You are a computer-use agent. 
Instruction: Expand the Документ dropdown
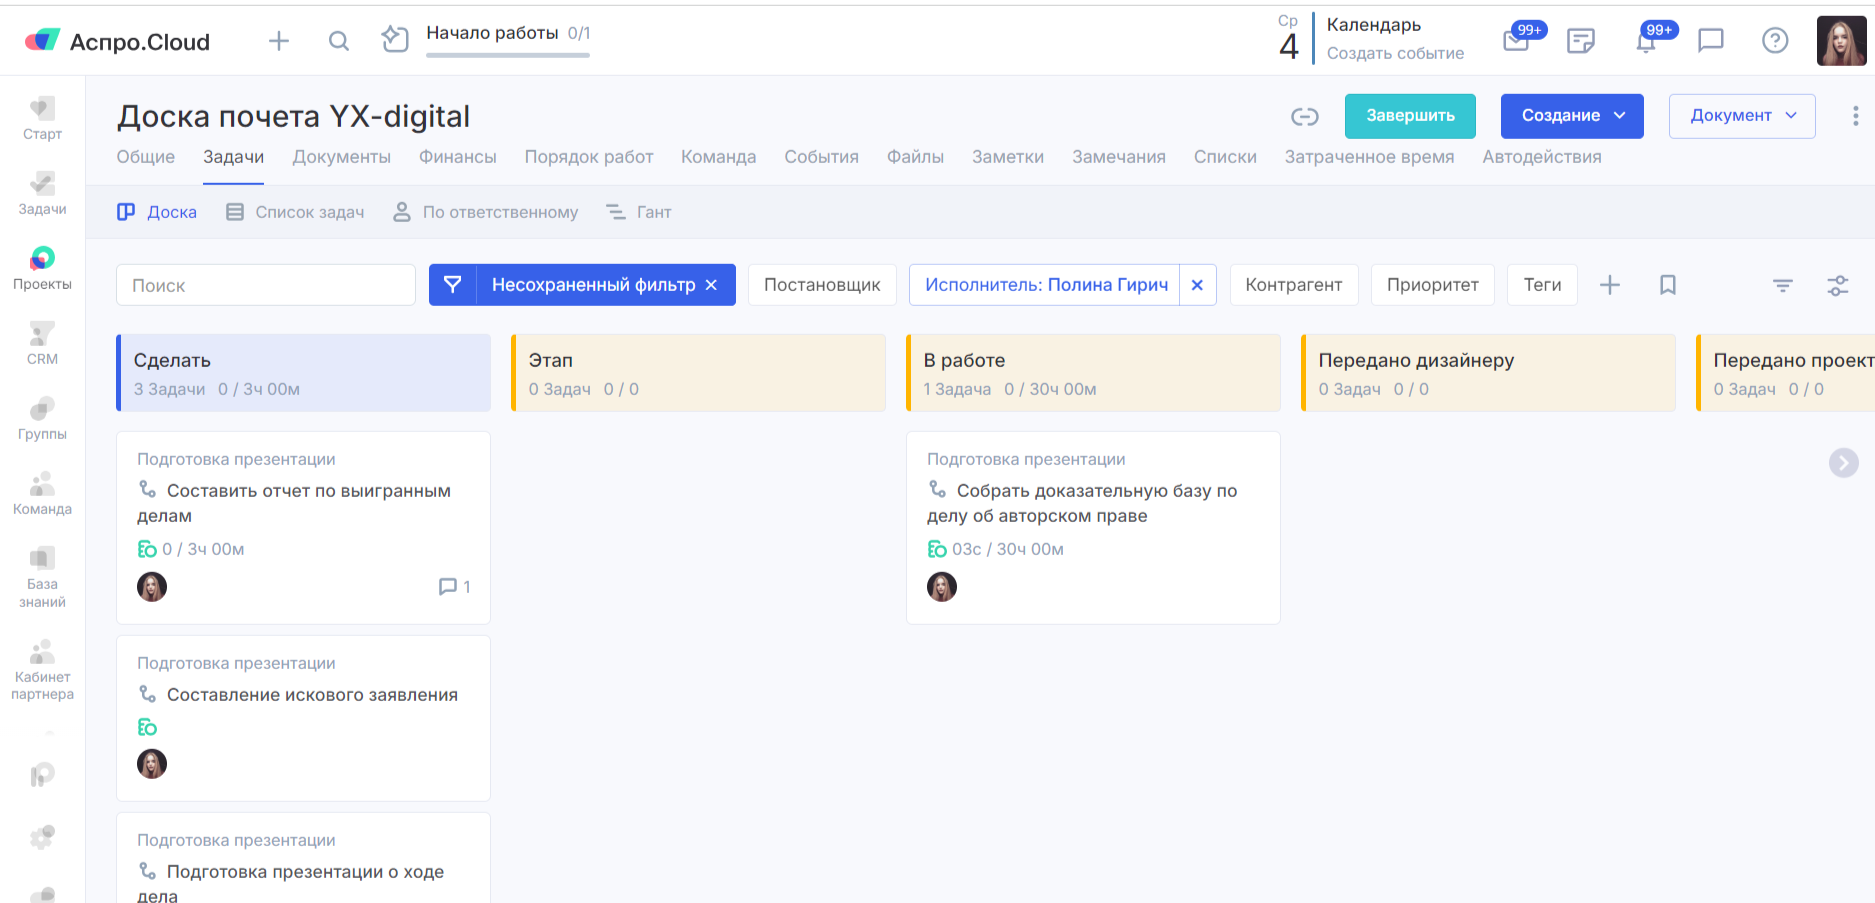[x=1741, y=116]
